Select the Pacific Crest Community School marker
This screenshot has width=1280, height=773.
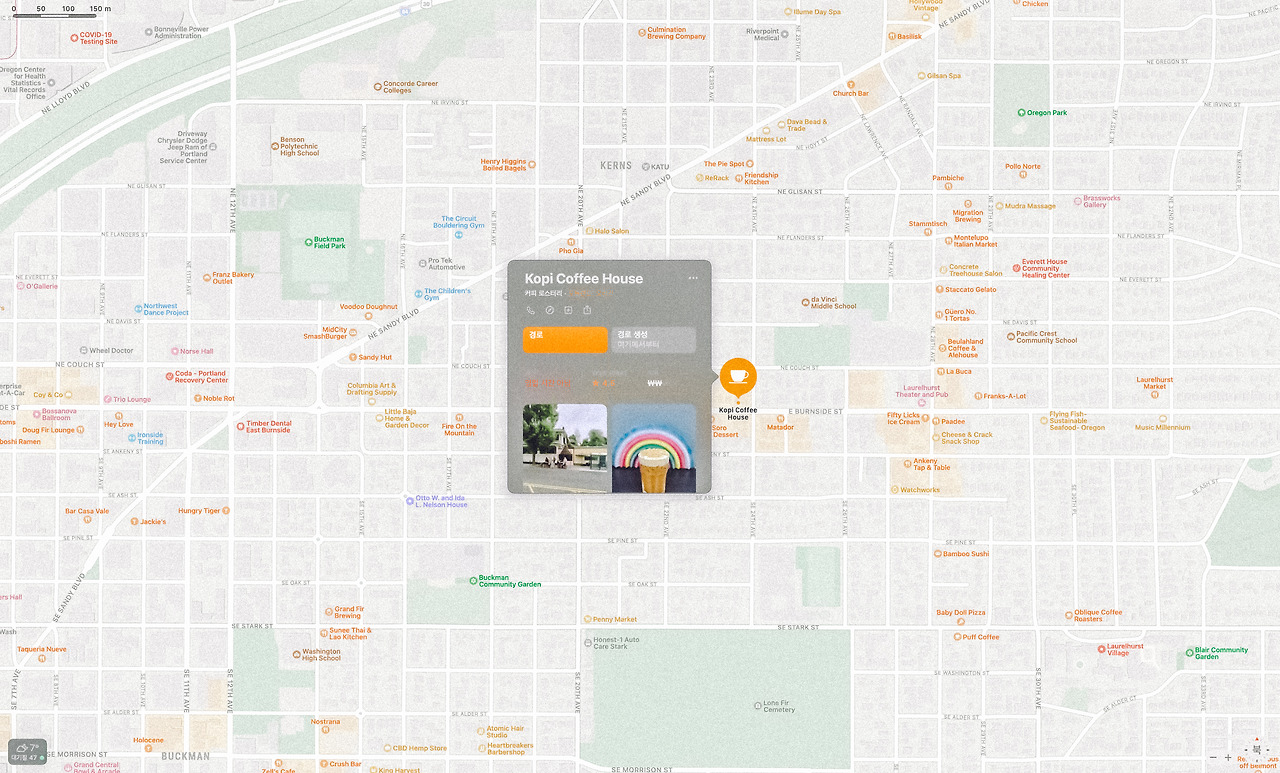pyautogui.click(x=1011, y=337)
